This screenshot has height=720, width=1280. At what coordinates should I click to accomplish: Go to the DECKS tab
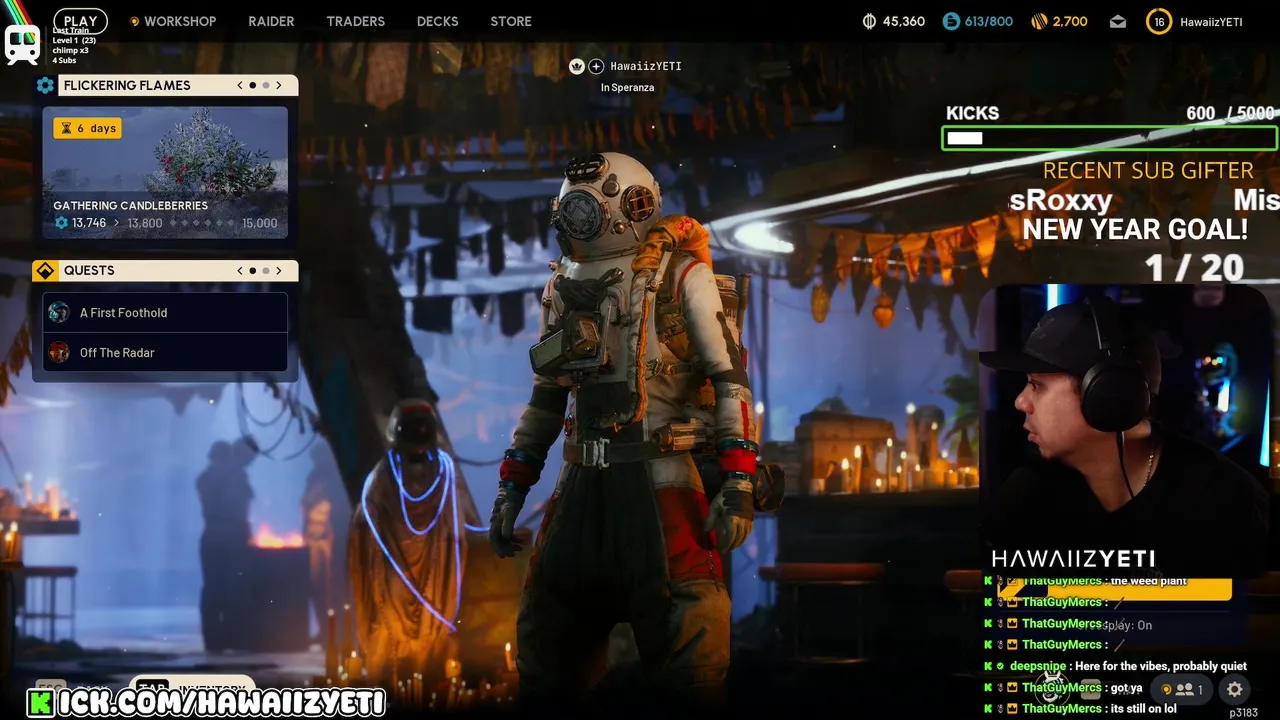click(x=437, y=21)
